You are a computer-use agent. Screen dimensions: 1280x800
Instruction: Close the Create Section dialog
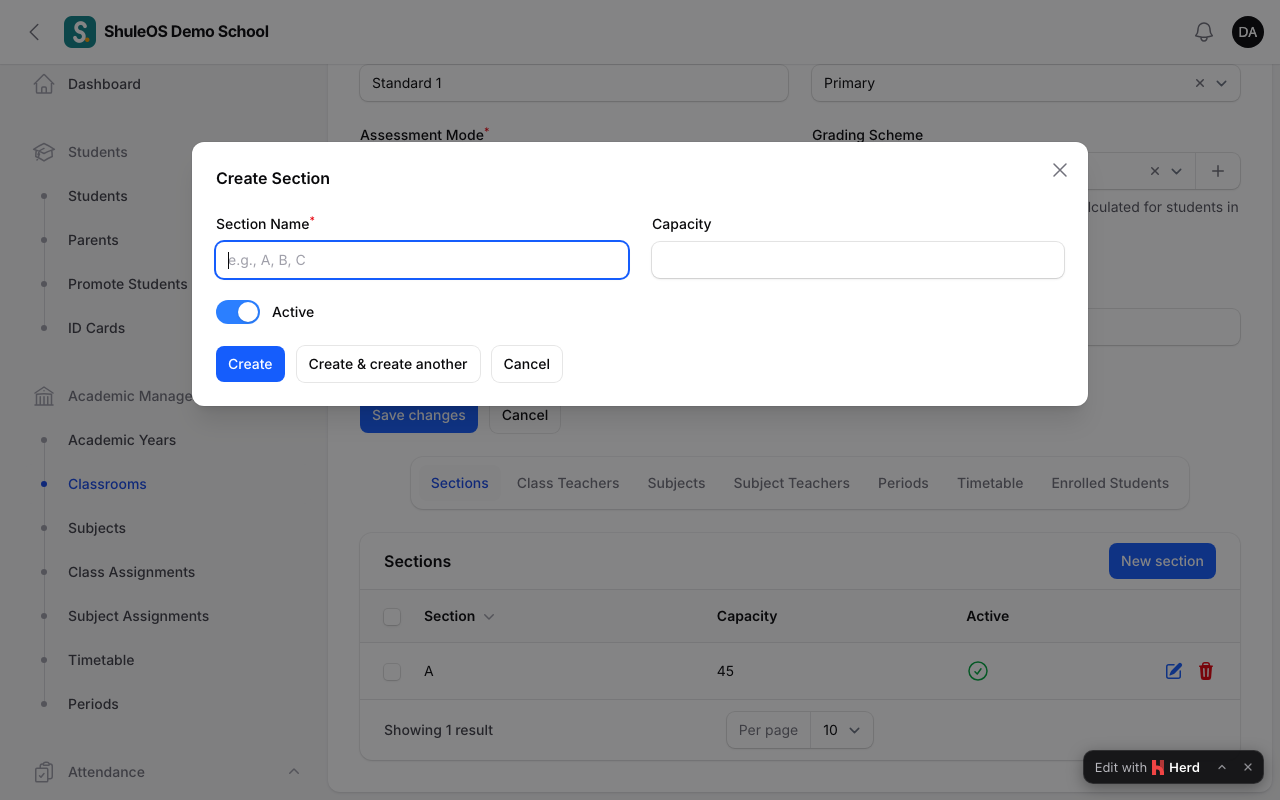(x=1060, y=170)
